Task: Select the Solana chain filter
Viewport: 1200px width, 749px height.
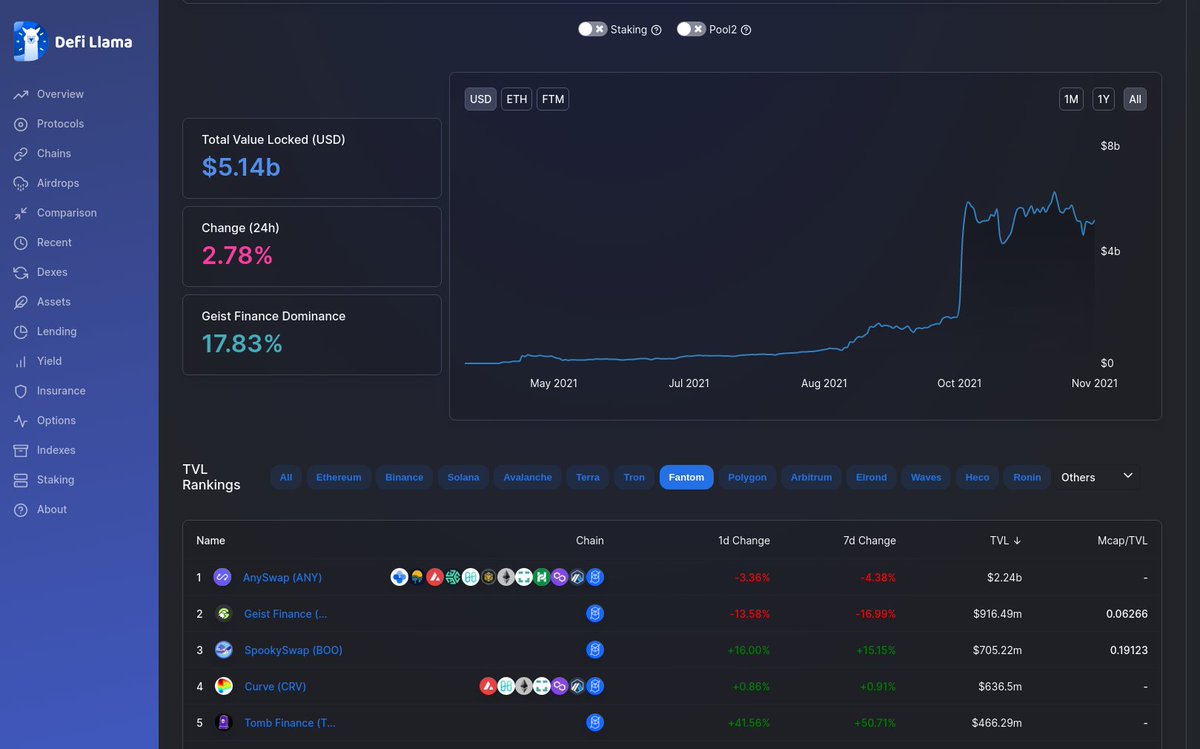Action: click(463, 477)
